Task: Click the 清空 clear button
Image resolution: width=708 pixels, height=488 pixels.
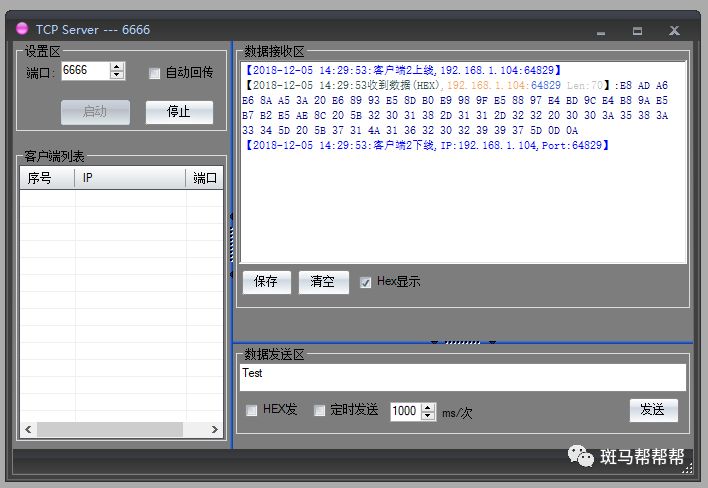Action: [323, 282]
